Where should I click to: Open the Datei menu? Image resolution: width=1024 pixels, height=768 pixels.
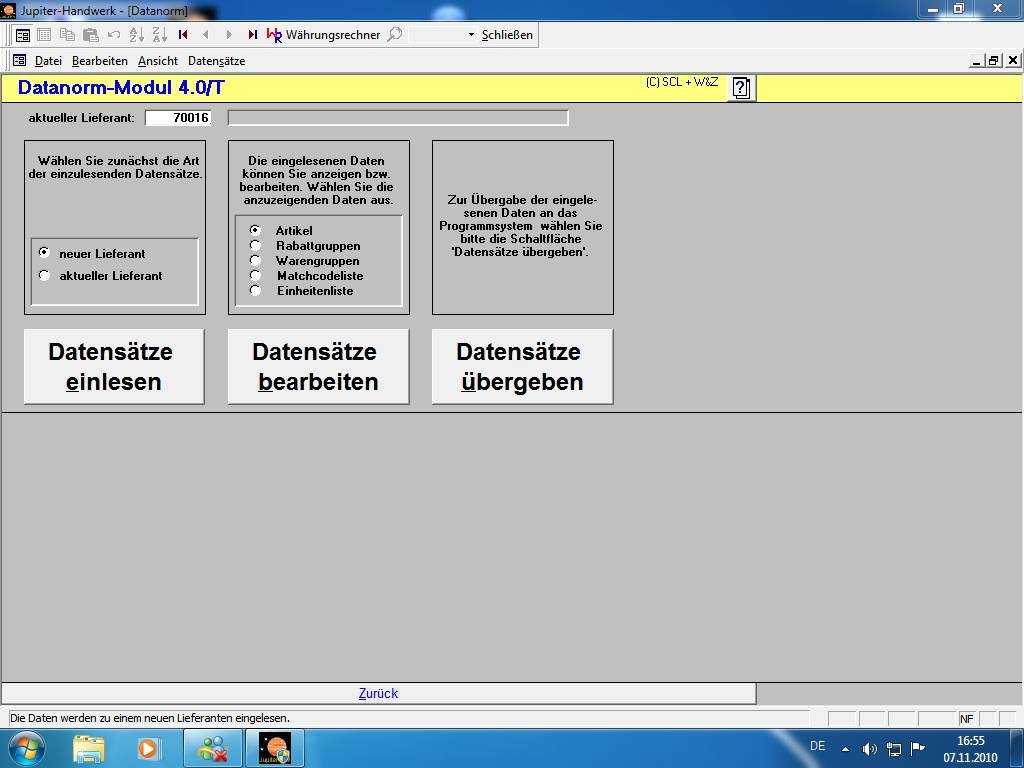[48, 61]
